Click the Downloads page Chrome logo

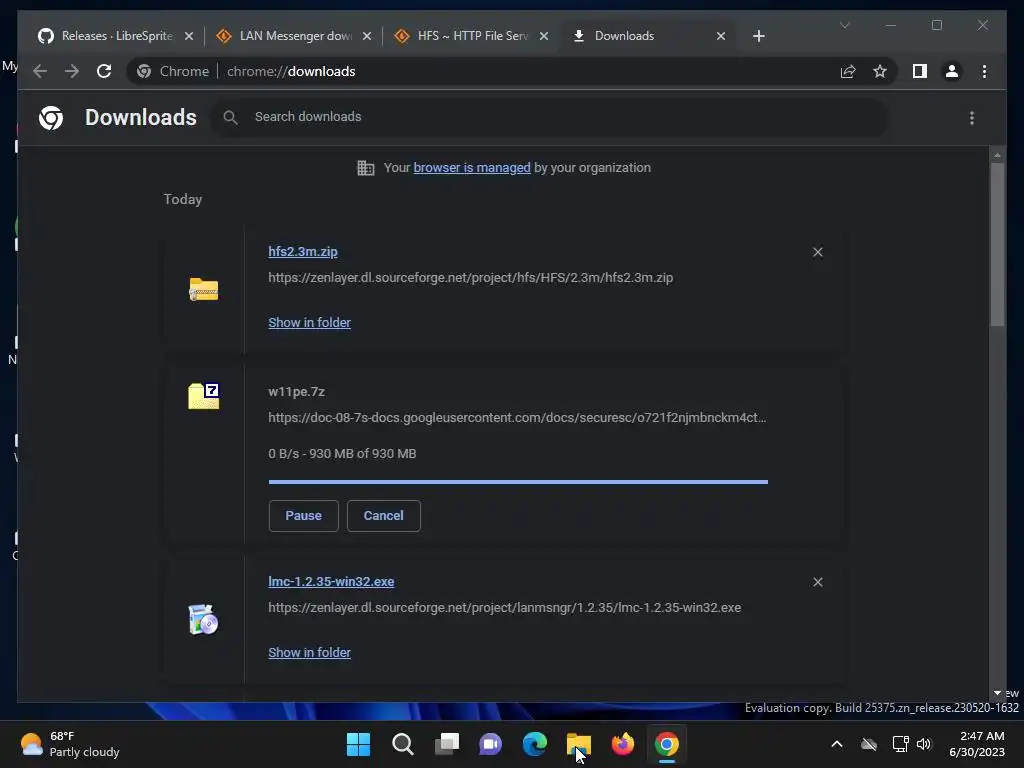[x=51, y=118]
